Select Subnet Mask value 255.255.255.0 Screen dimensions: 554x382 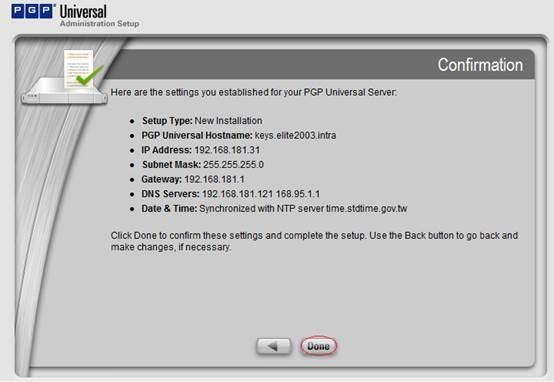click(x=233, y=165)
